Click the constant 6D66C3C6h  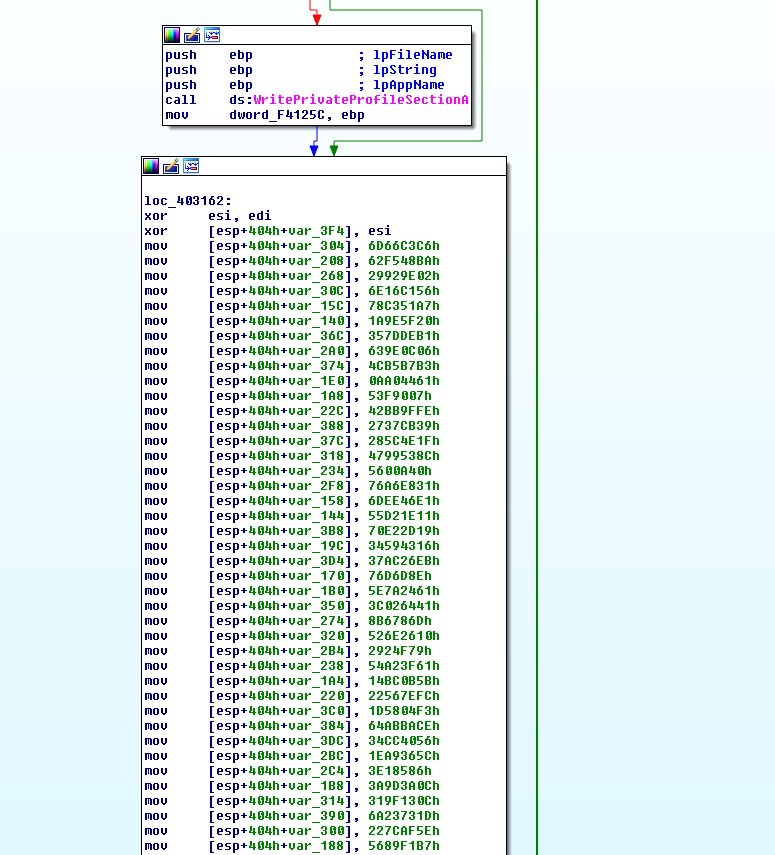(403, 246)
